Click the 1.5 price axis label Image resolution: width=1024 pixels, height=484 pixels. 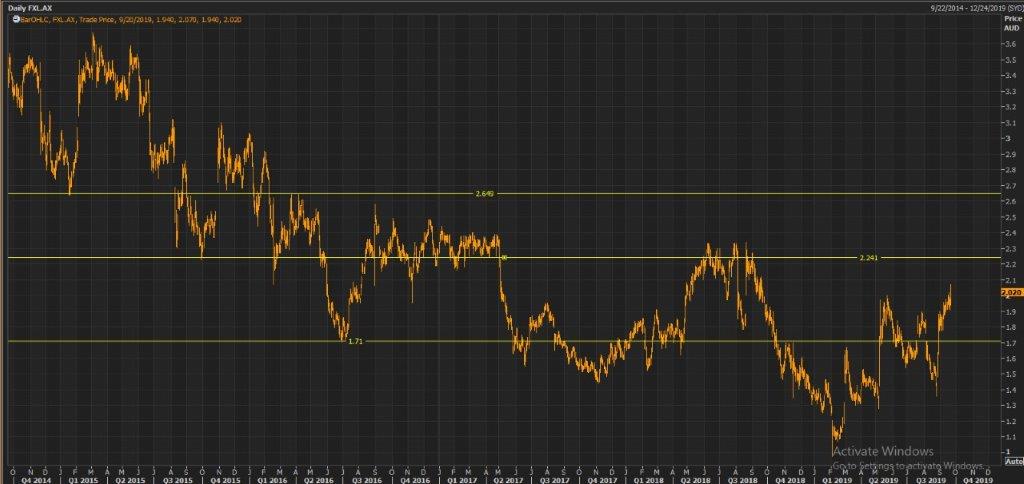[1009, 374]
